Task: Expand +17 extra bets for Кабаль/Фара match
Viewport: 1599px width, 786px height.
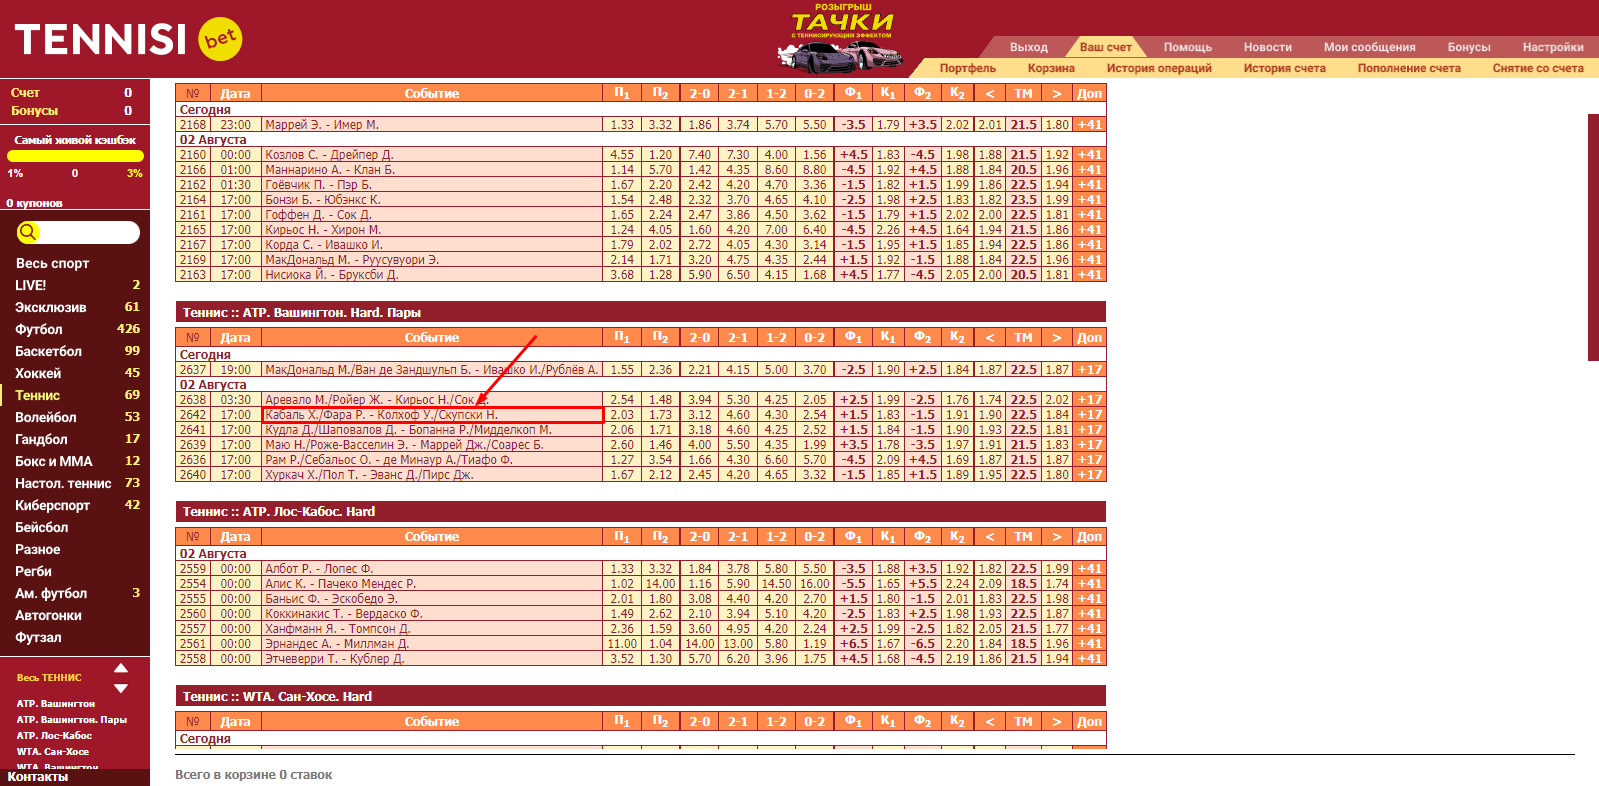Action: (1089, 415)
